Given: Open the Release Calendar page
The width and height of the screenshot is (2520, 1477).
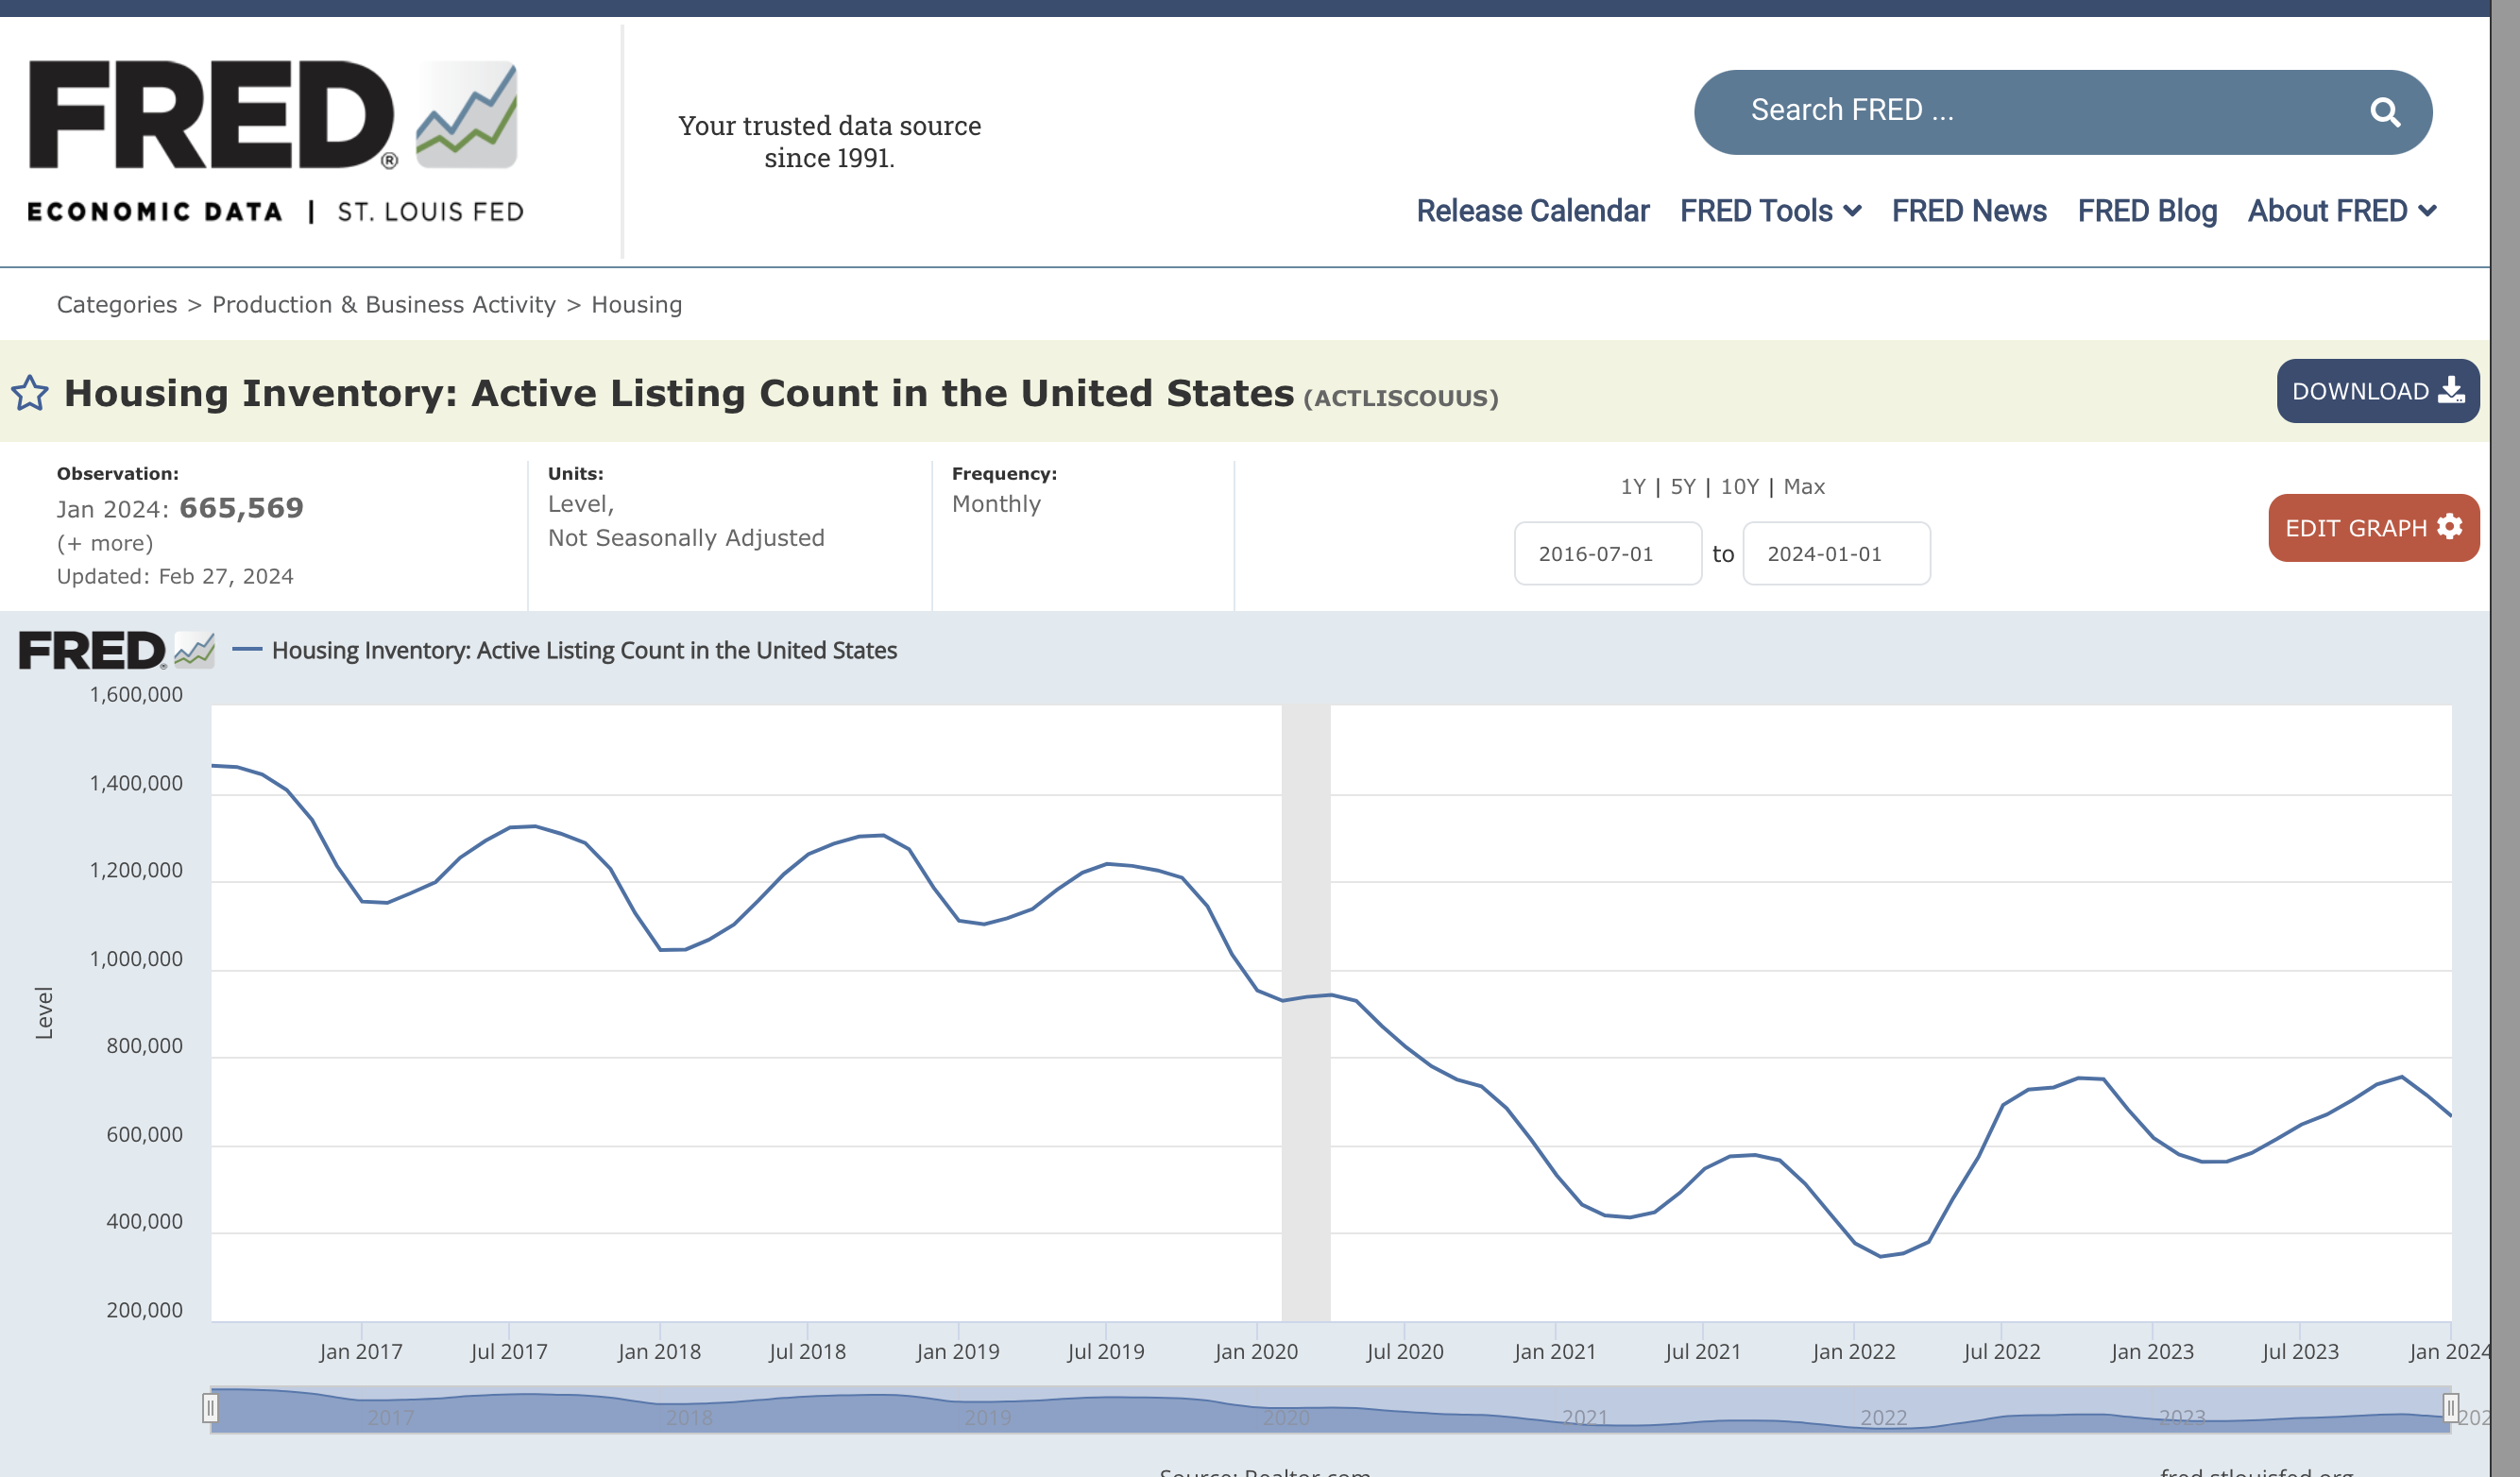Looking at the screenshot, I should tap(1532, 211).
